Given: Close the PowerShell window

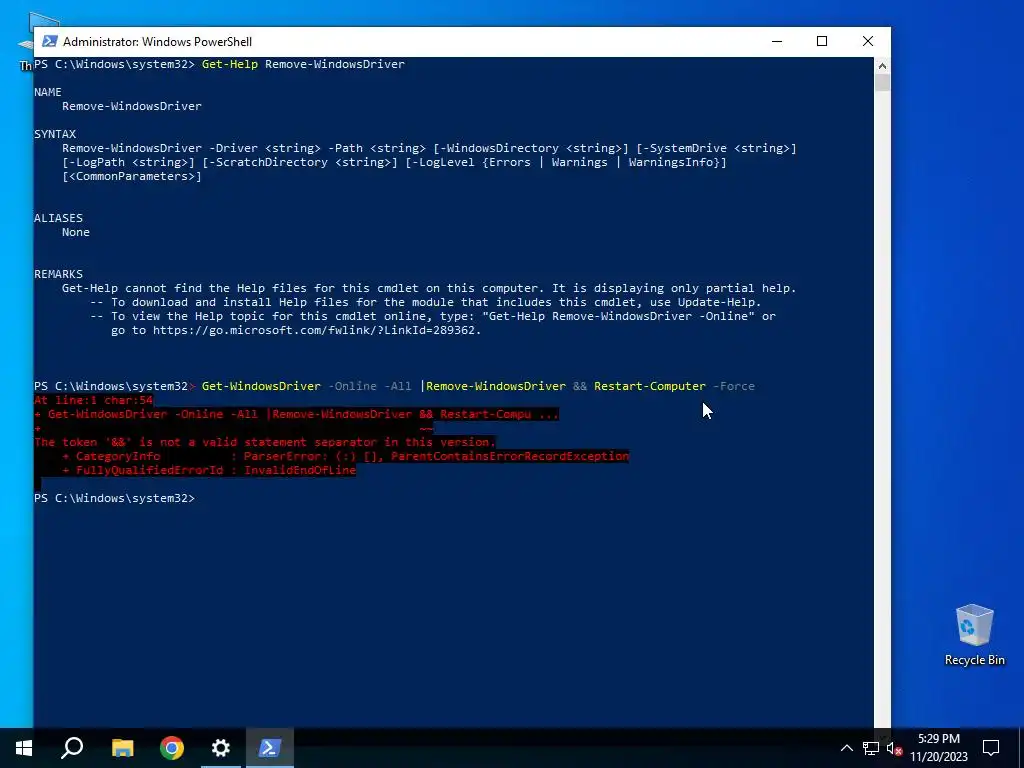Looking at the screenshot, I should [x=868, y=41].
